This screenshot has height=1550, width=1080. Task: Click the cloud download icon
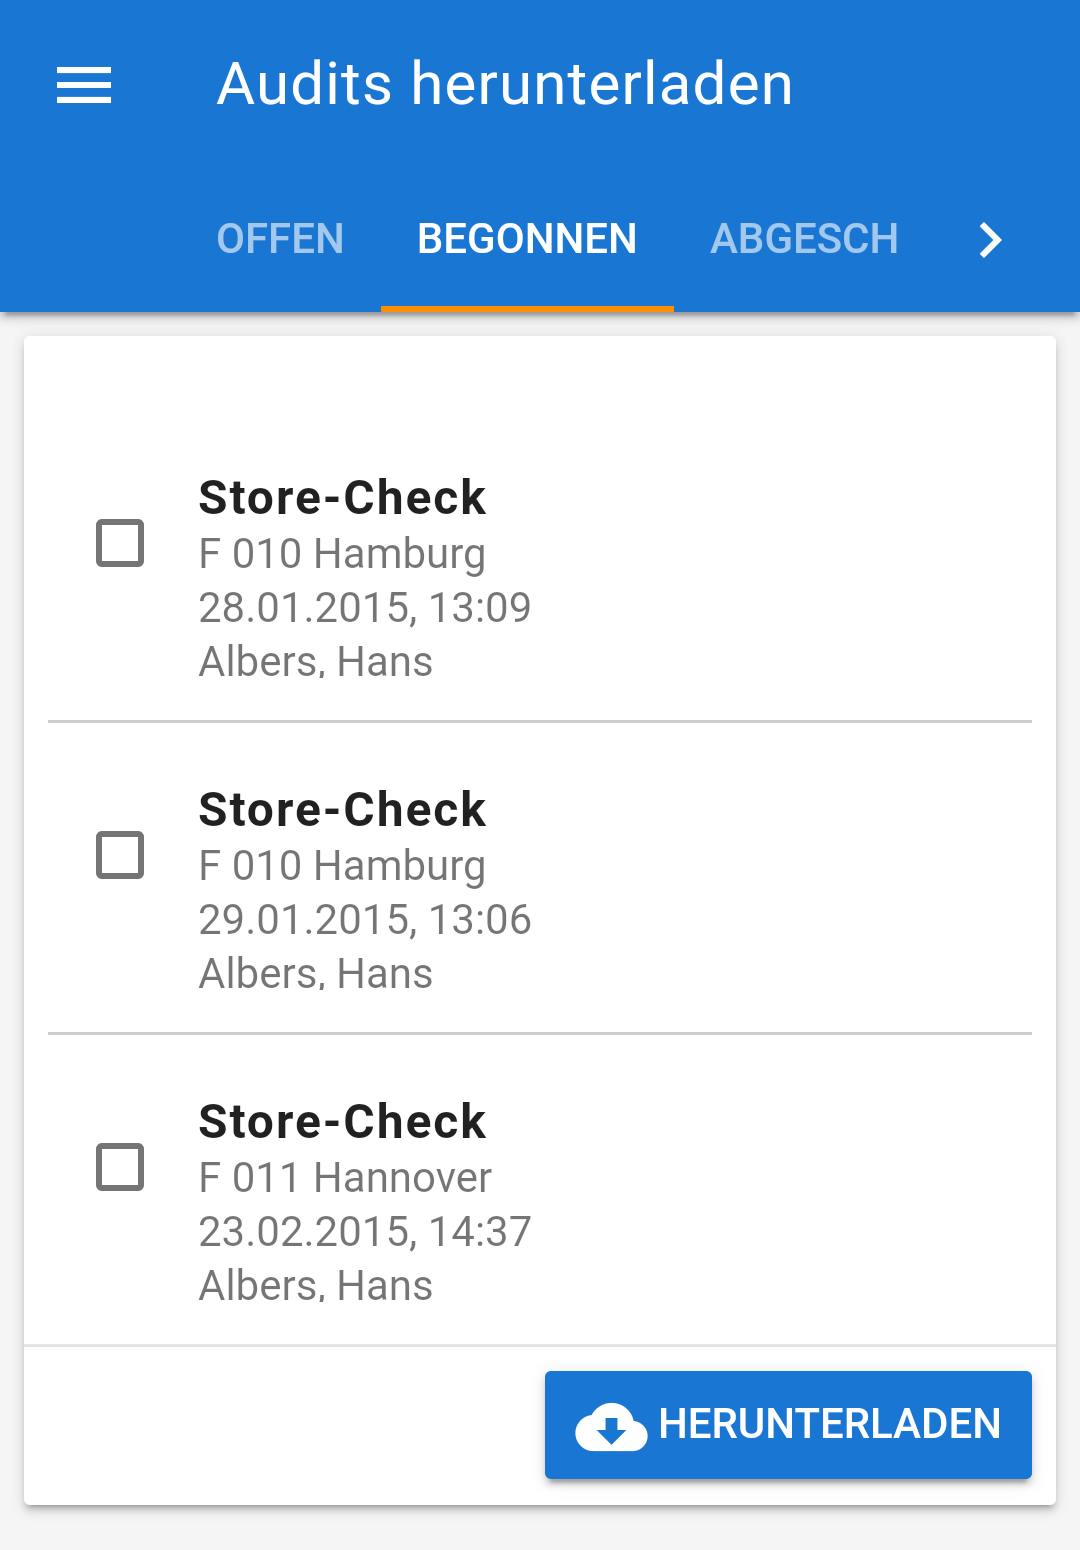pyautogui.click(x=611, y=1426)
